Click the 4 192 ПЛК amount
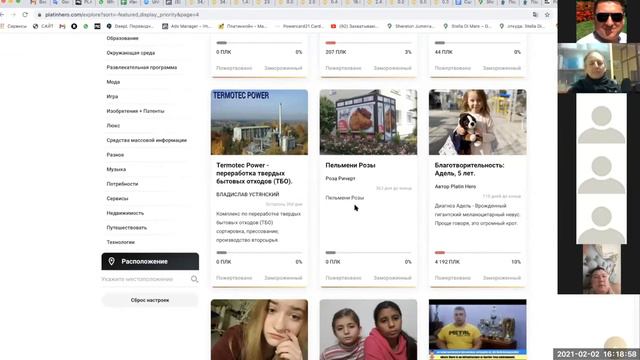 click(x=447, y=262)
